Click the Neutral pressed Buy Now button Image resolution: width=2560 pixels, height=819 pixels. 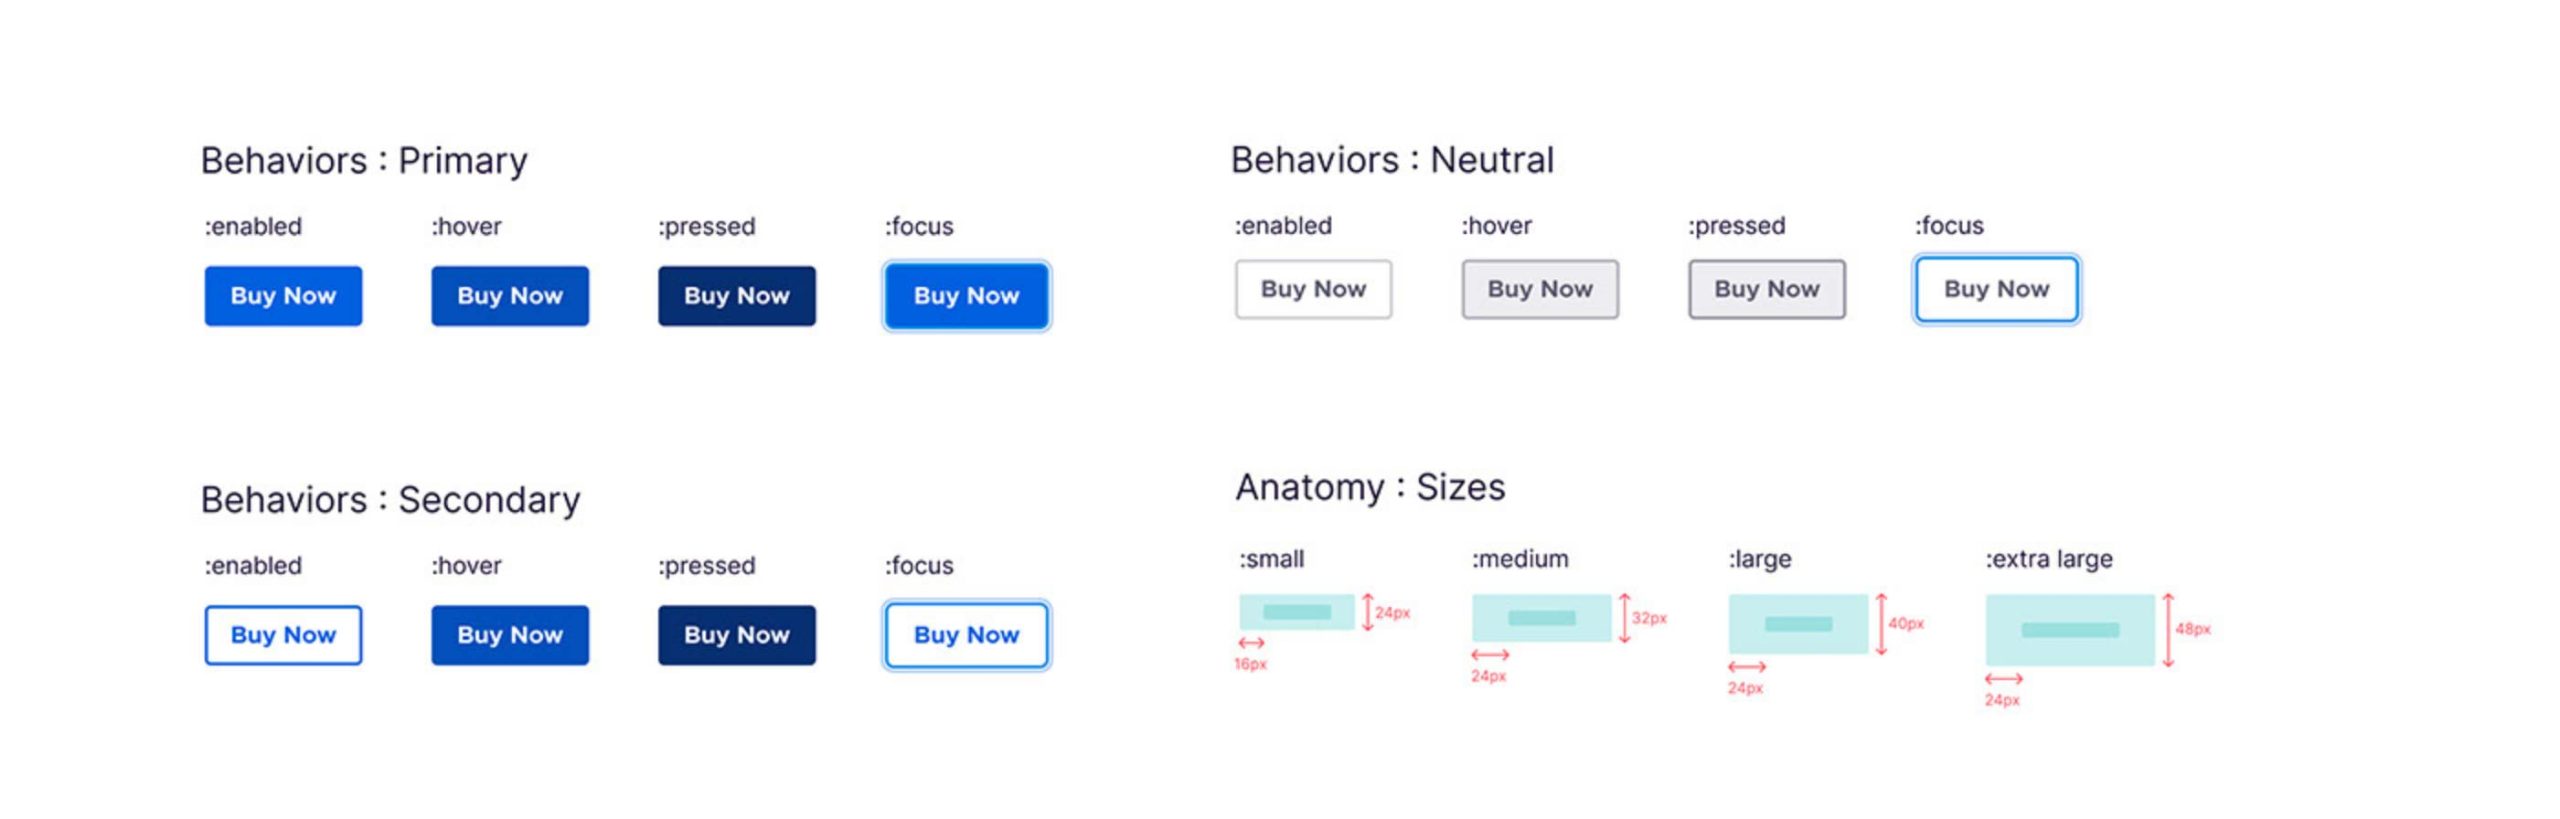tap(1767, 289)
